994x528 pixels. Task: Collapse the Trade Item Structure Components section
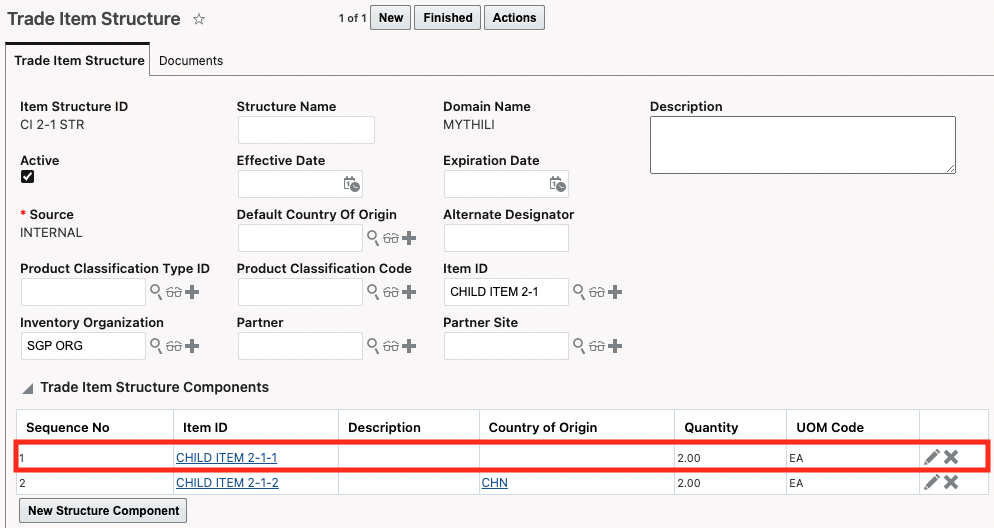(x=28, y=388)
